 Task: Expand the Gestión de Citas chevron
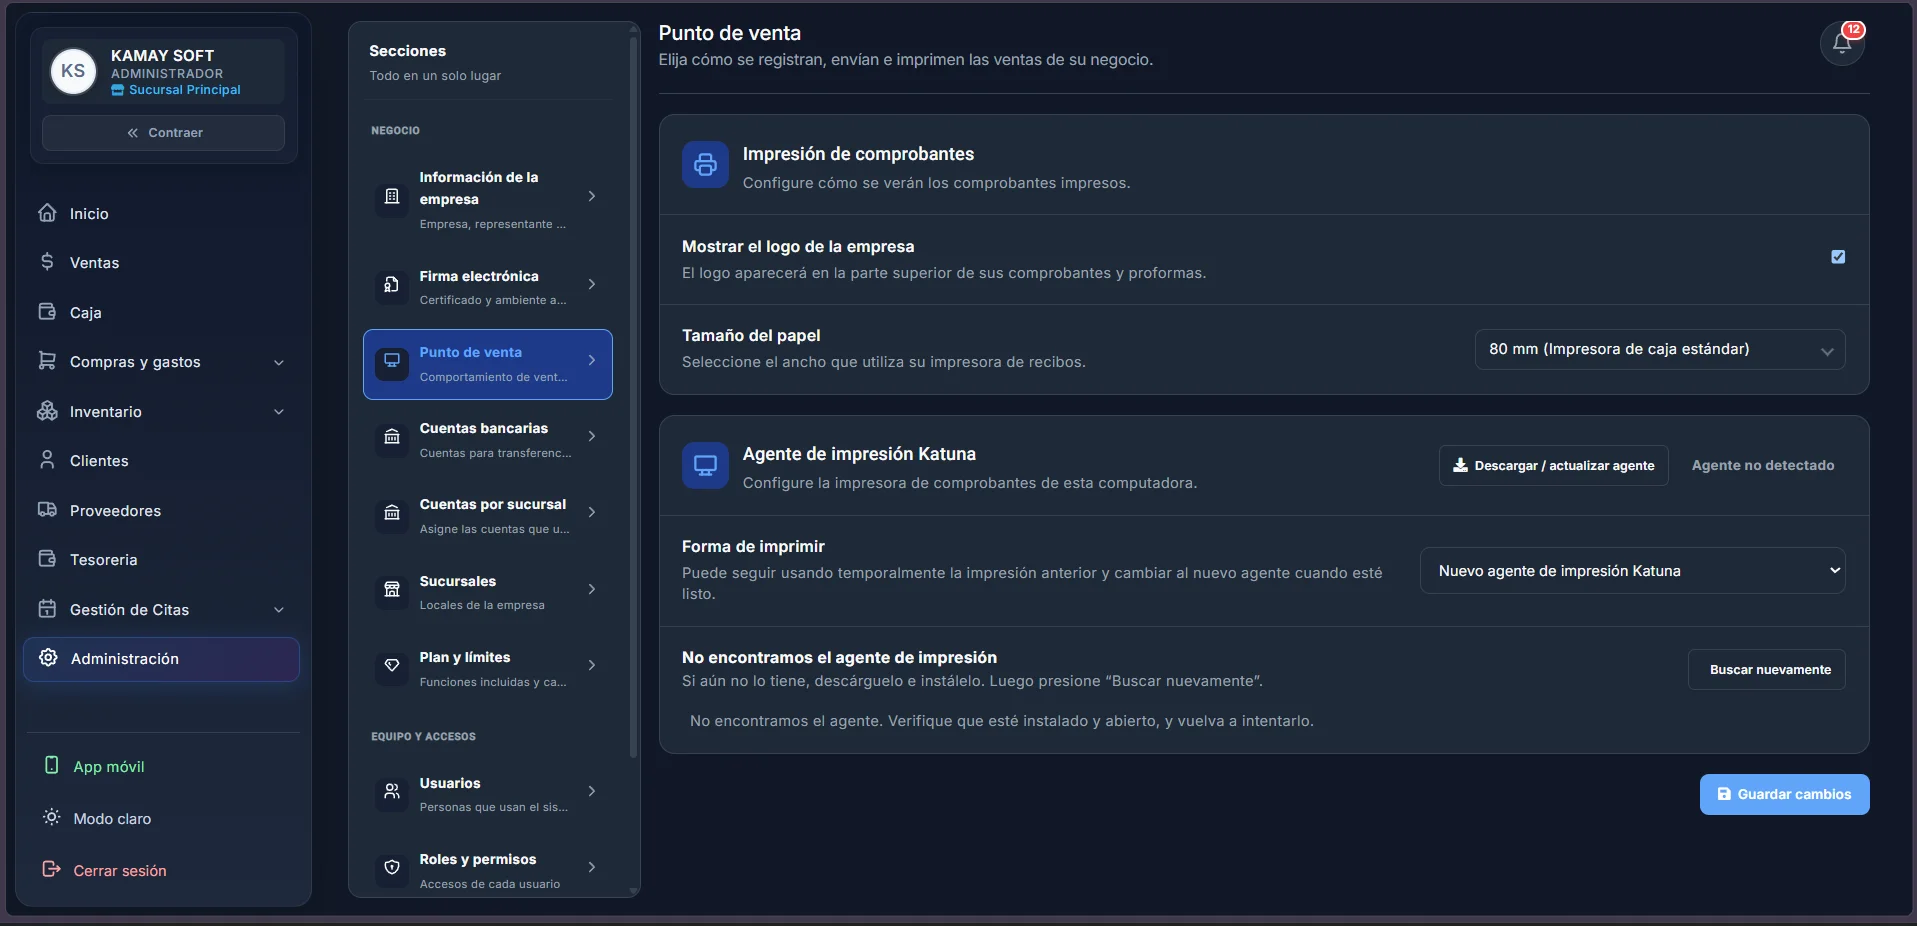point(279,610)
